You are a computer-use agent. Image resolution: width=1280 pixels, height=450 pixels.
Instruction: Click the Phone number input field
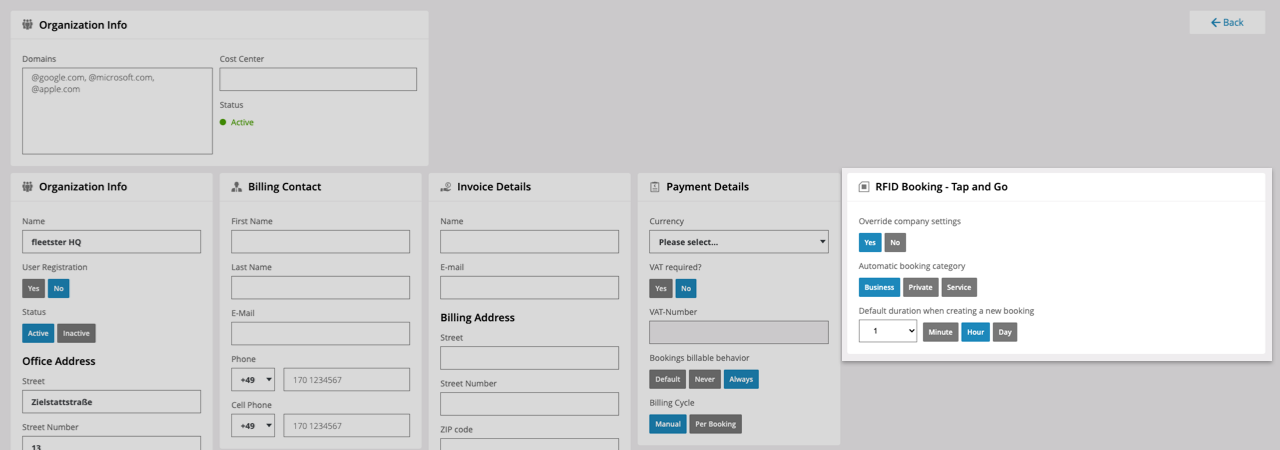point(347,380)
